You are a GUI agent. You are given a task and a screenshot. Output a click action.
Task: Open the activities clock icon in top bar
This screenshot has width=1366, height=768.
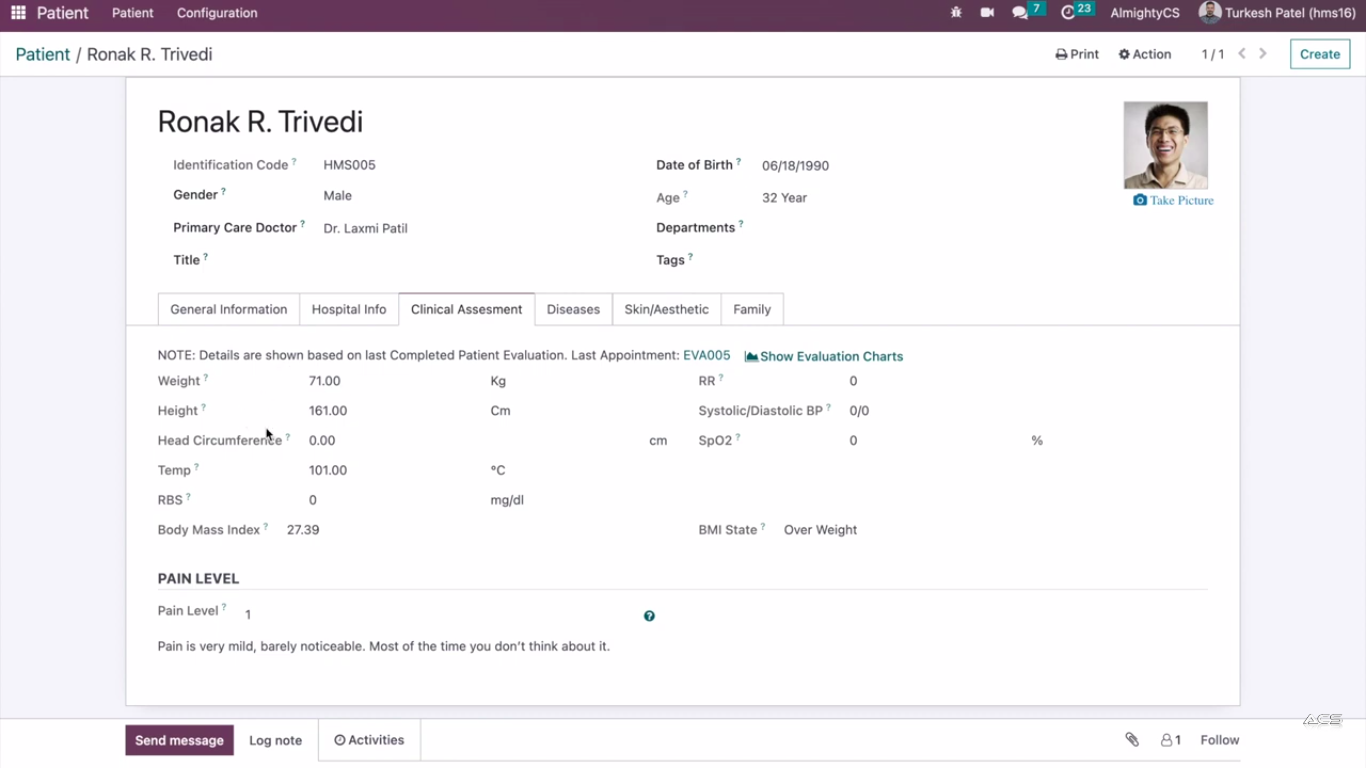[x=1068, y=13]
